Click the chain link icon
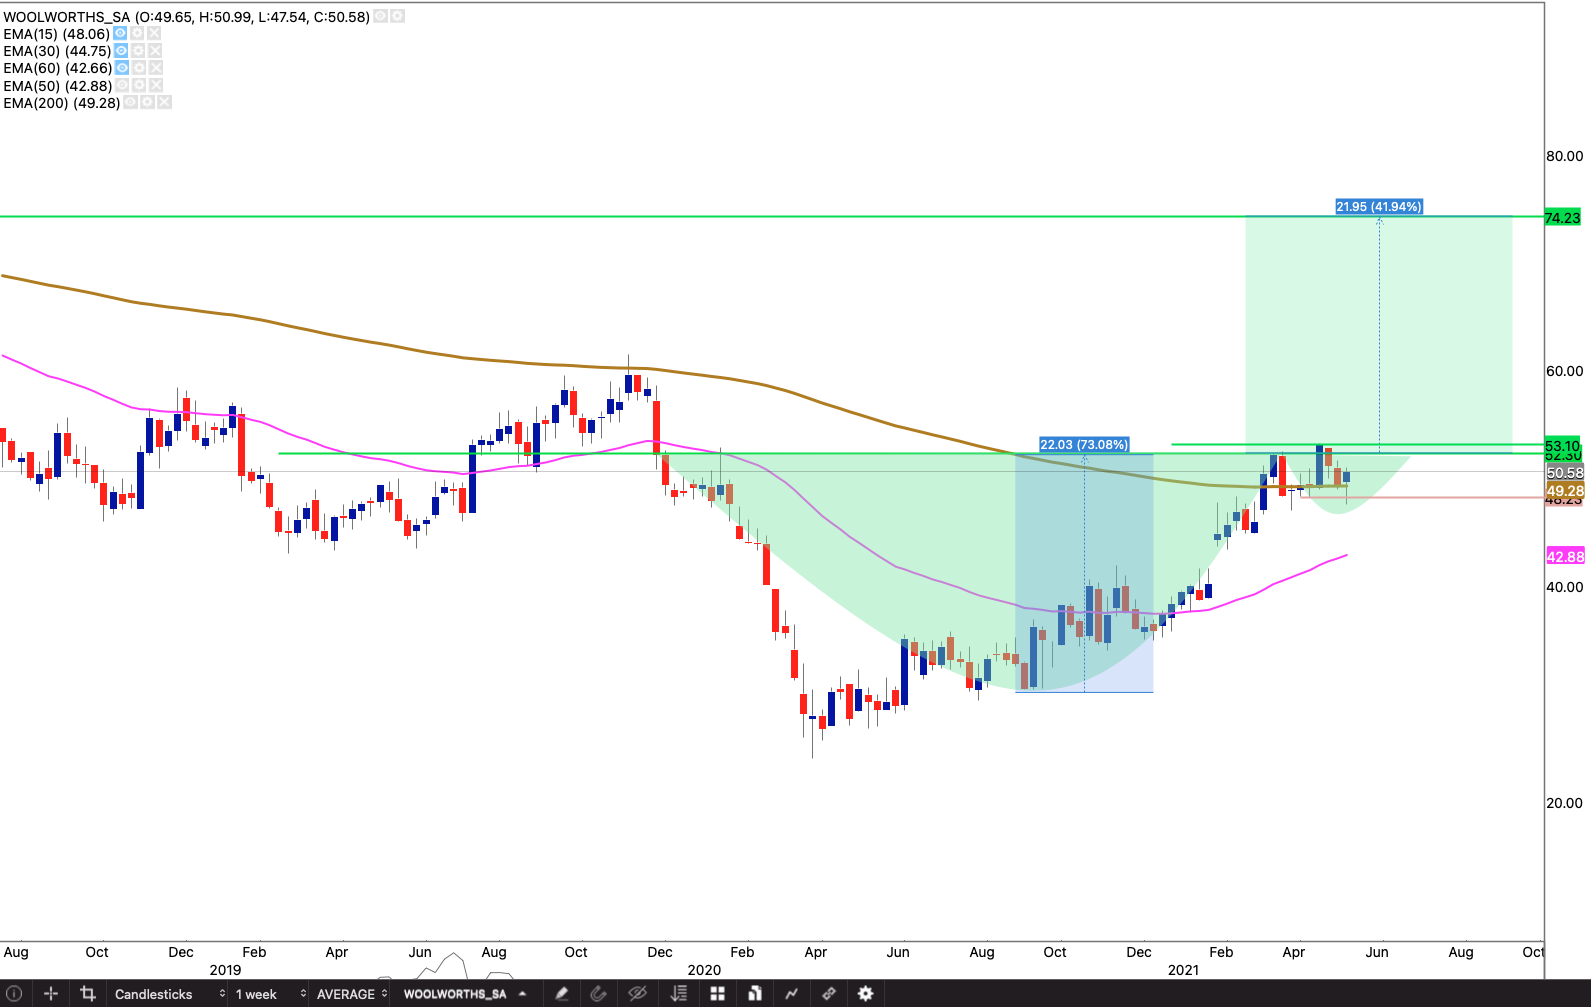1591x1007 pixels. 828,994
